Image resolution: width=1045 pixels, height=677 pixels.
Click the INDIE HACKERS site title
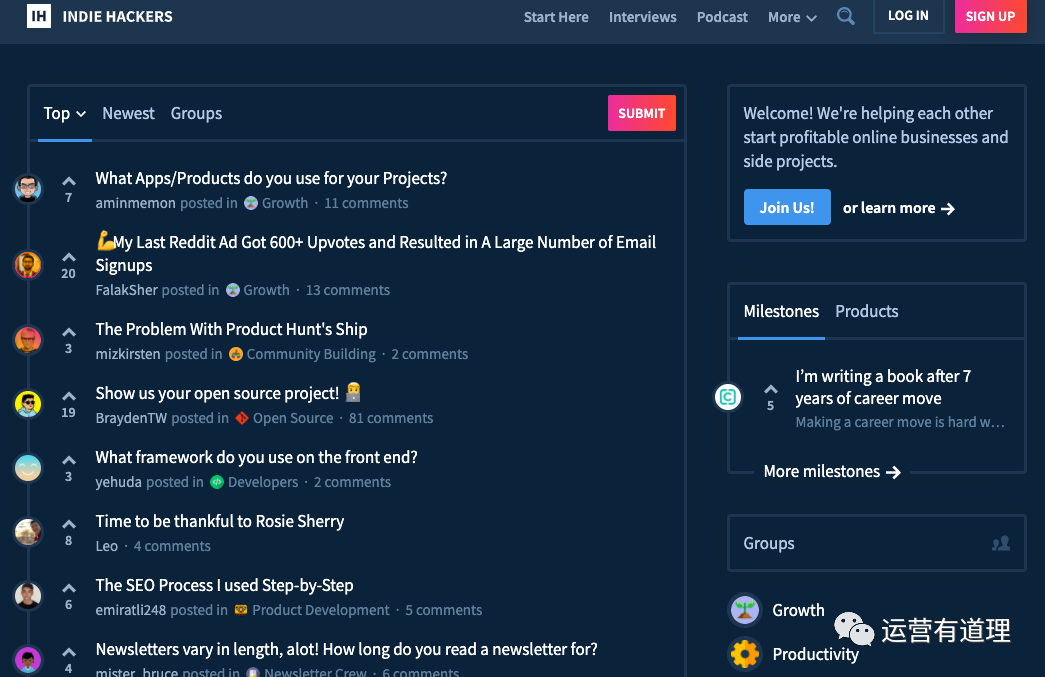click(117, 17)
